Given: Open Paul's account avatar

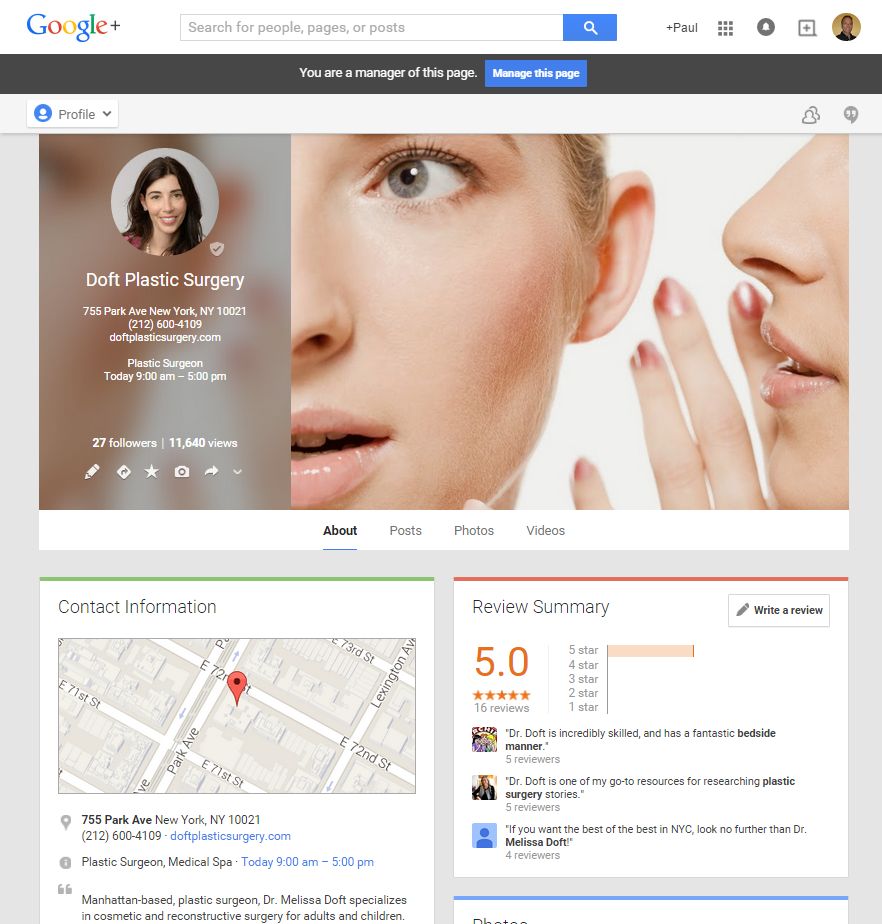Looking at the screenshot, I should click(846, 27).
